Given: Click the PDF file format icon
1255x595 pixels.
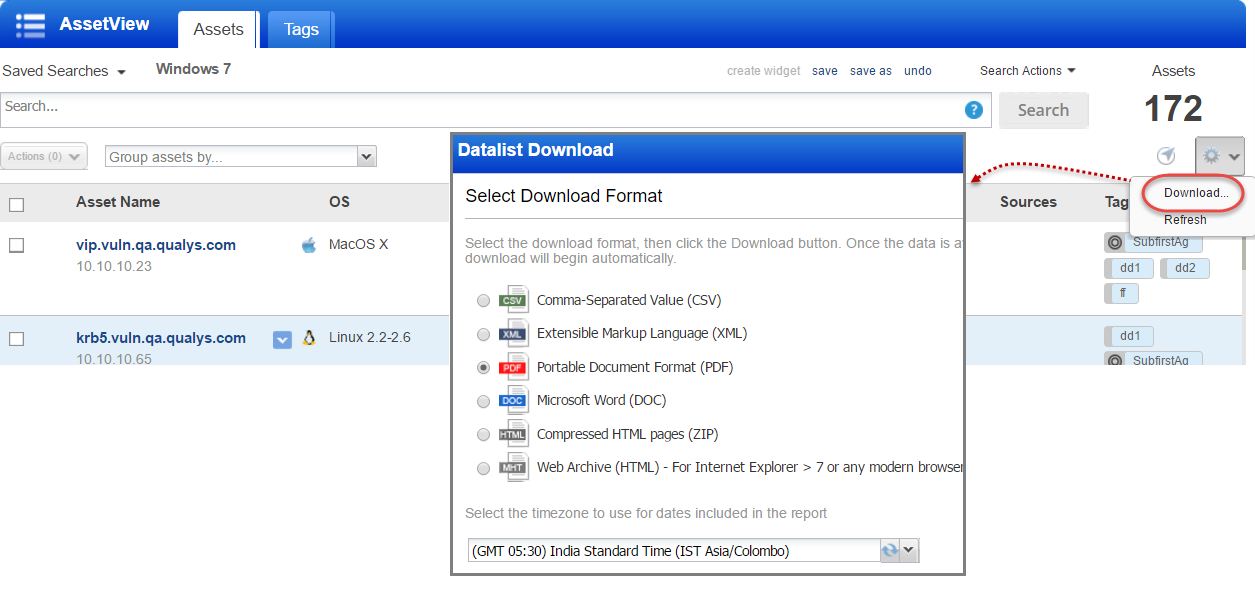Looking at the screenshot, I should click(x=513, y=367).
